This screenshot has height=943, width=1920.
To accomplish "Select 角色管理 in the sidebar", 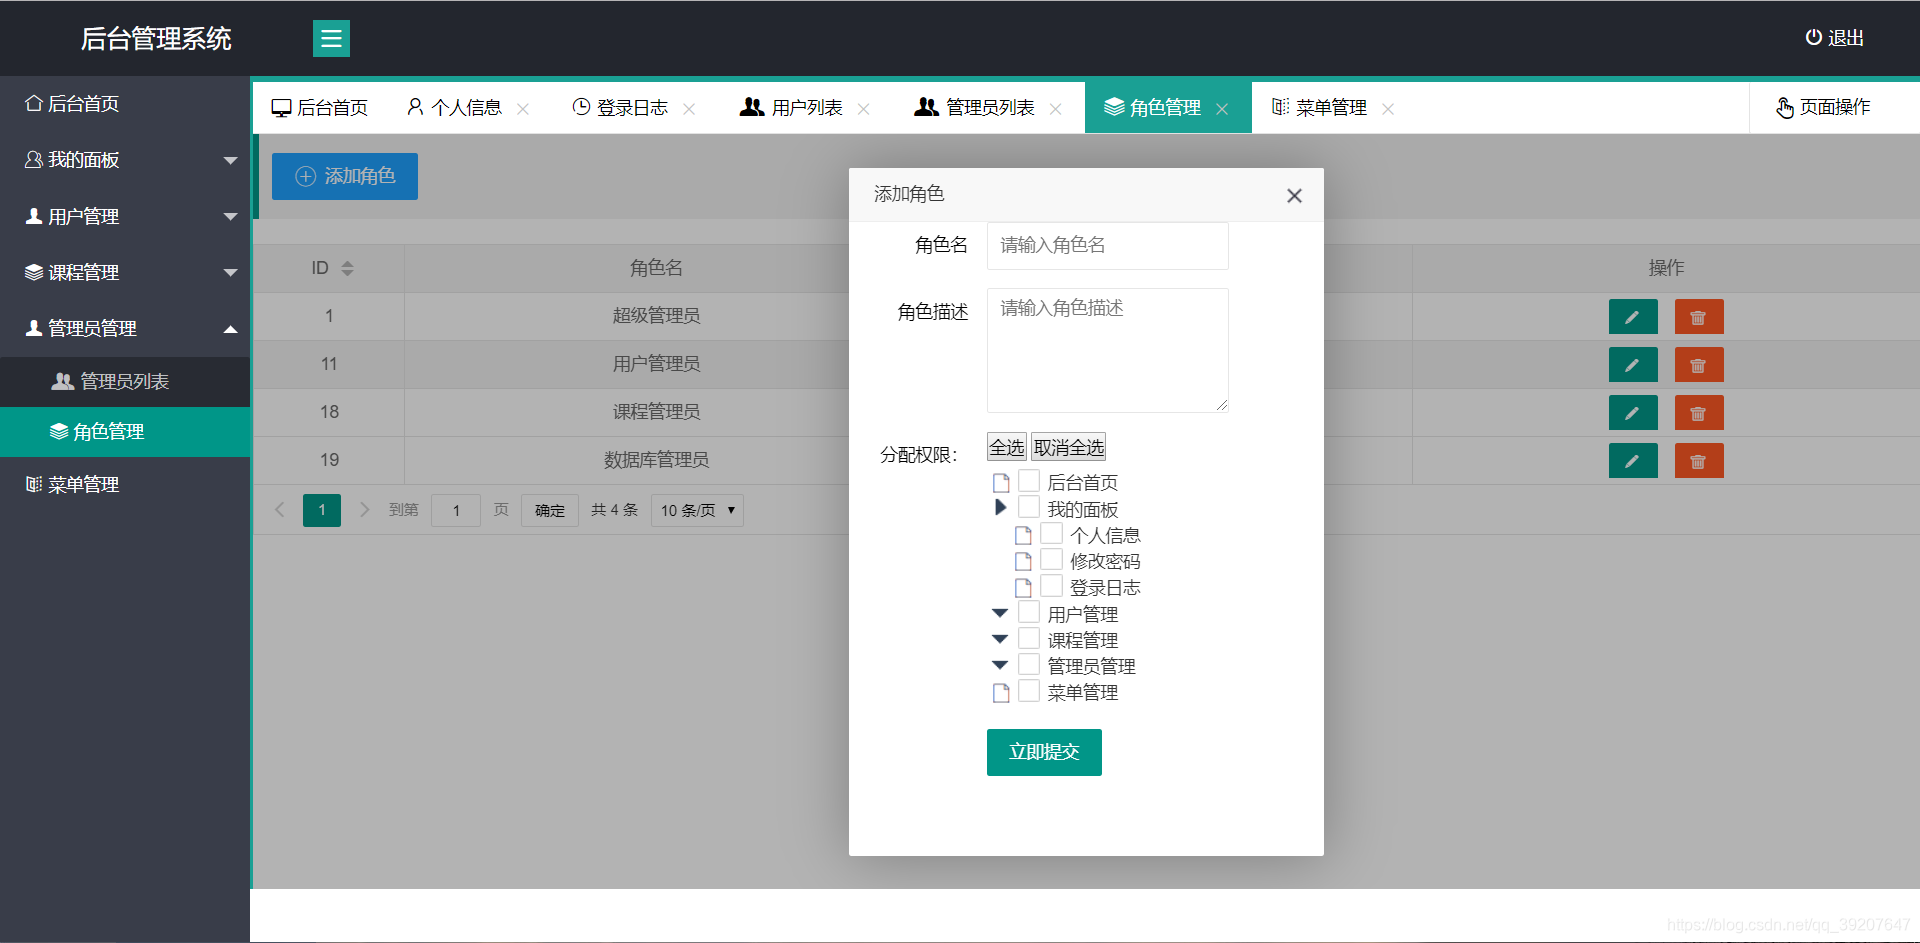I will click(125, 432).
